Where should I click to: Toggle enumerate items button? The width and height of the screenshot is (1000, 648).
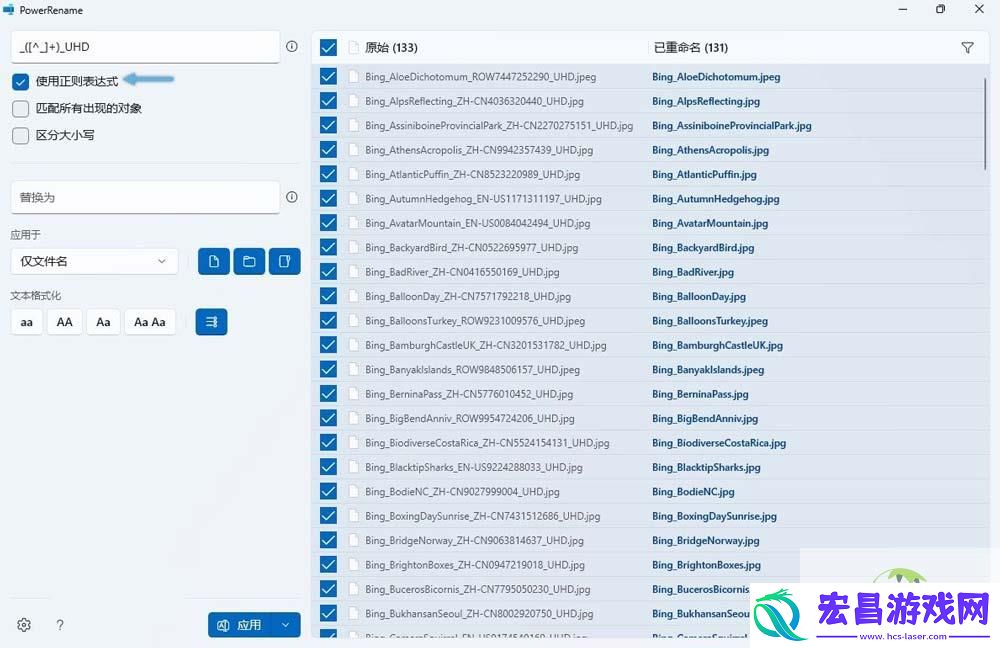pos(211,322)
